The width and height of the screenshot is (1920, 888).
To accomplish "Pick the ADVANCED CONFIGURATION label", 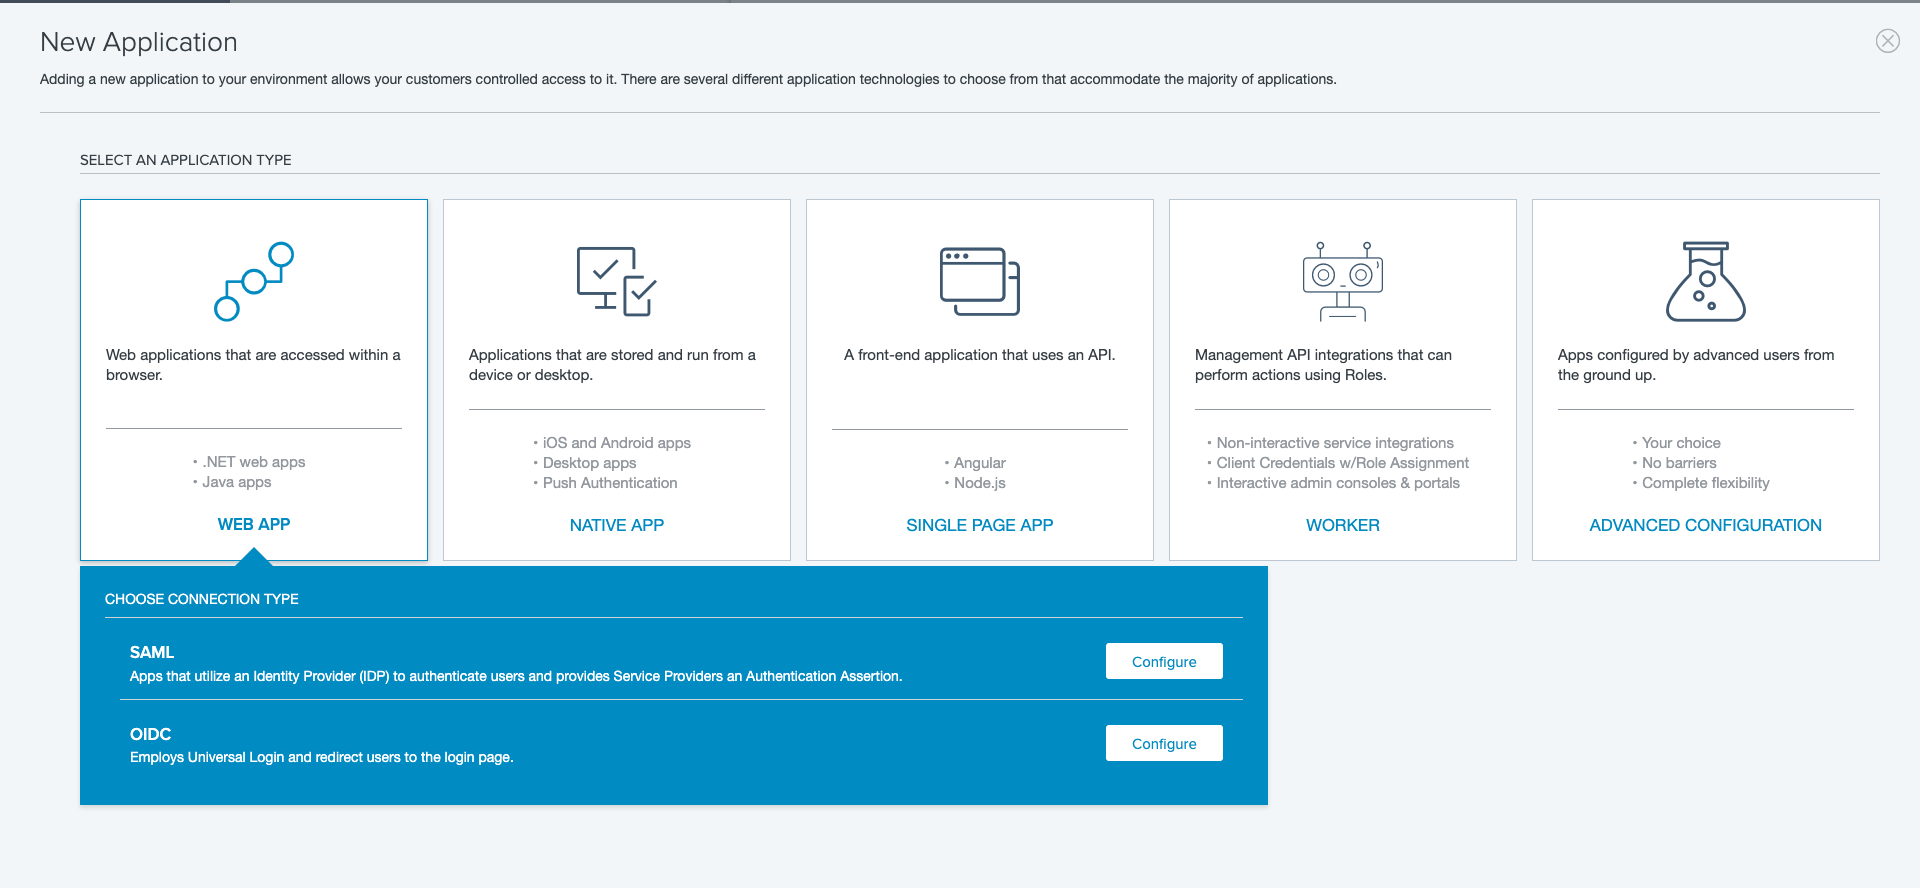I will point(1706,525).
